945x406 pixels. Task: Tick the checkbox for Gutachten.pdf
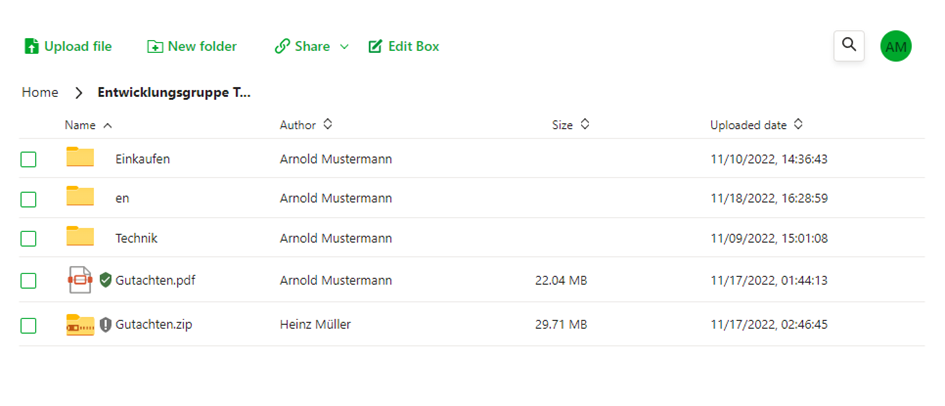[x=28, y=281]
